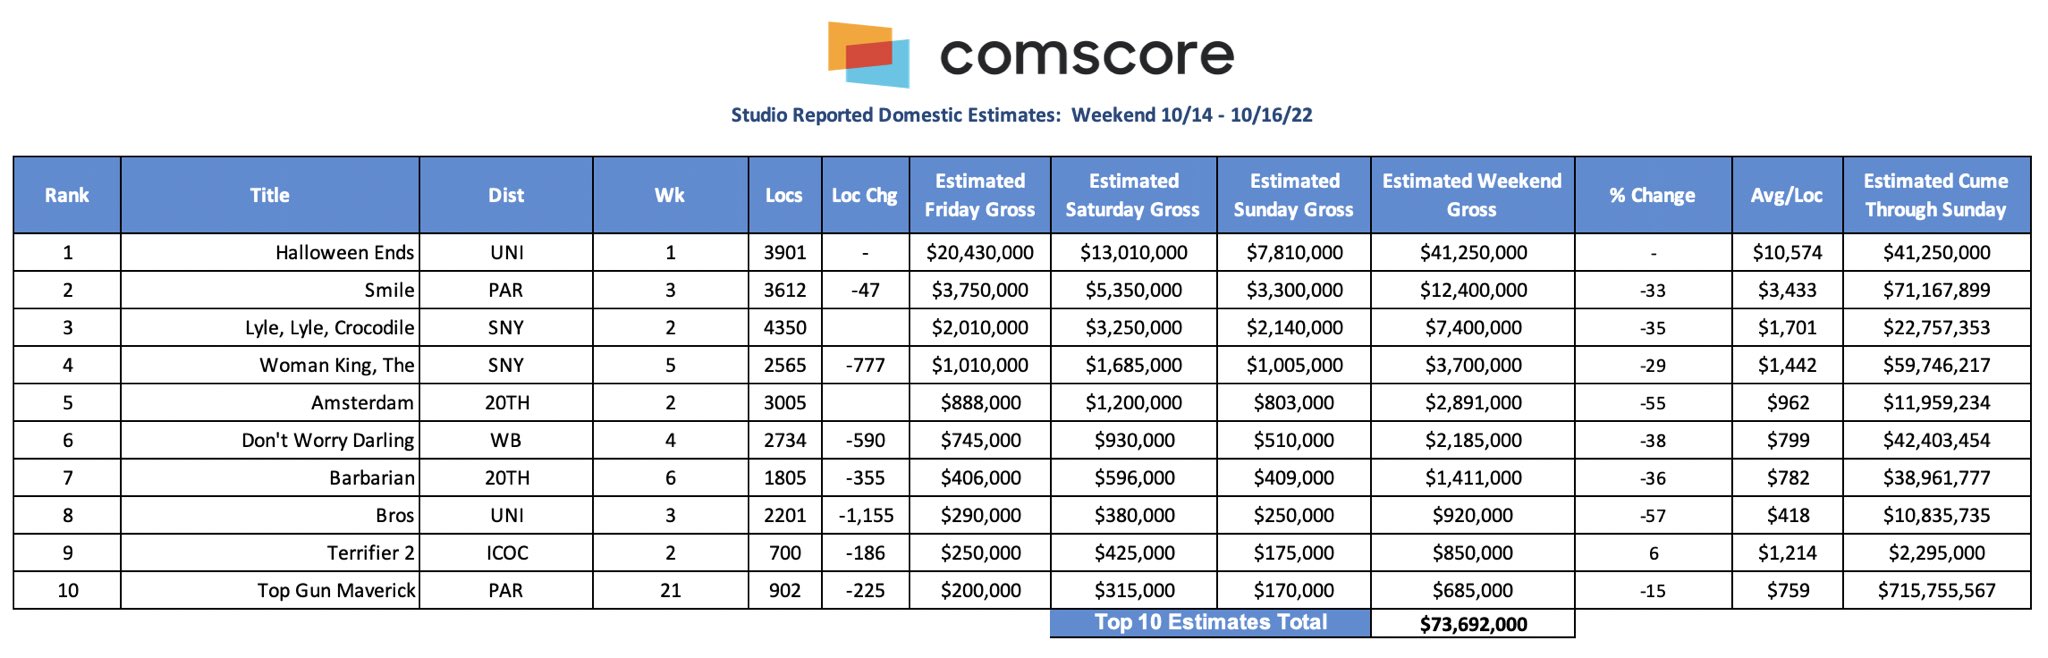Click the Terrifier 2 title cell

(370, 553)
